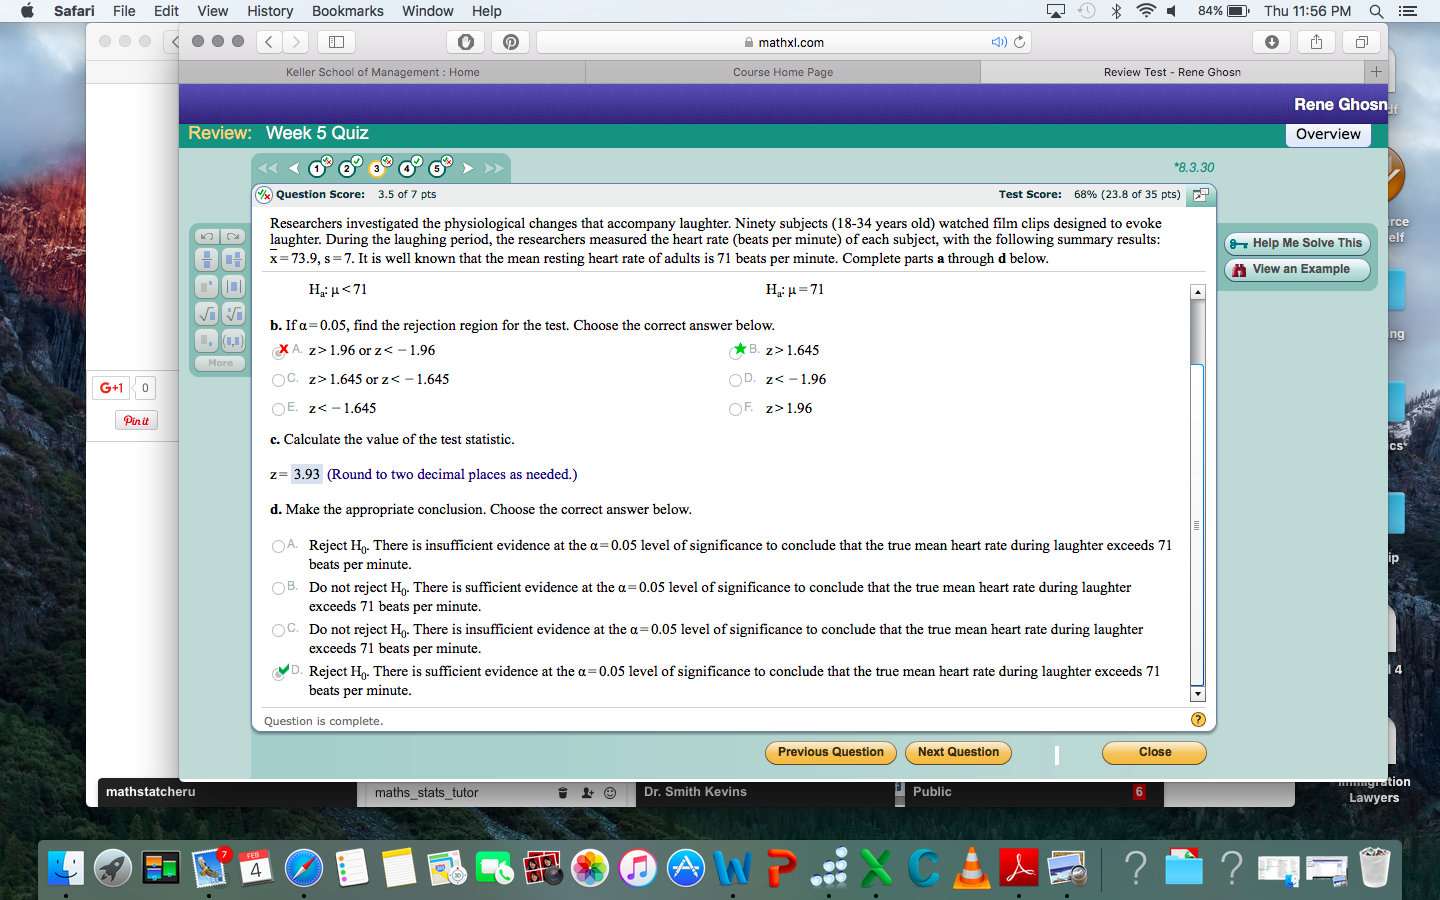Select option C: z>1.645 or z<-1.645
The height and width of the screenshot is (900, 1440).
(278, 380)
